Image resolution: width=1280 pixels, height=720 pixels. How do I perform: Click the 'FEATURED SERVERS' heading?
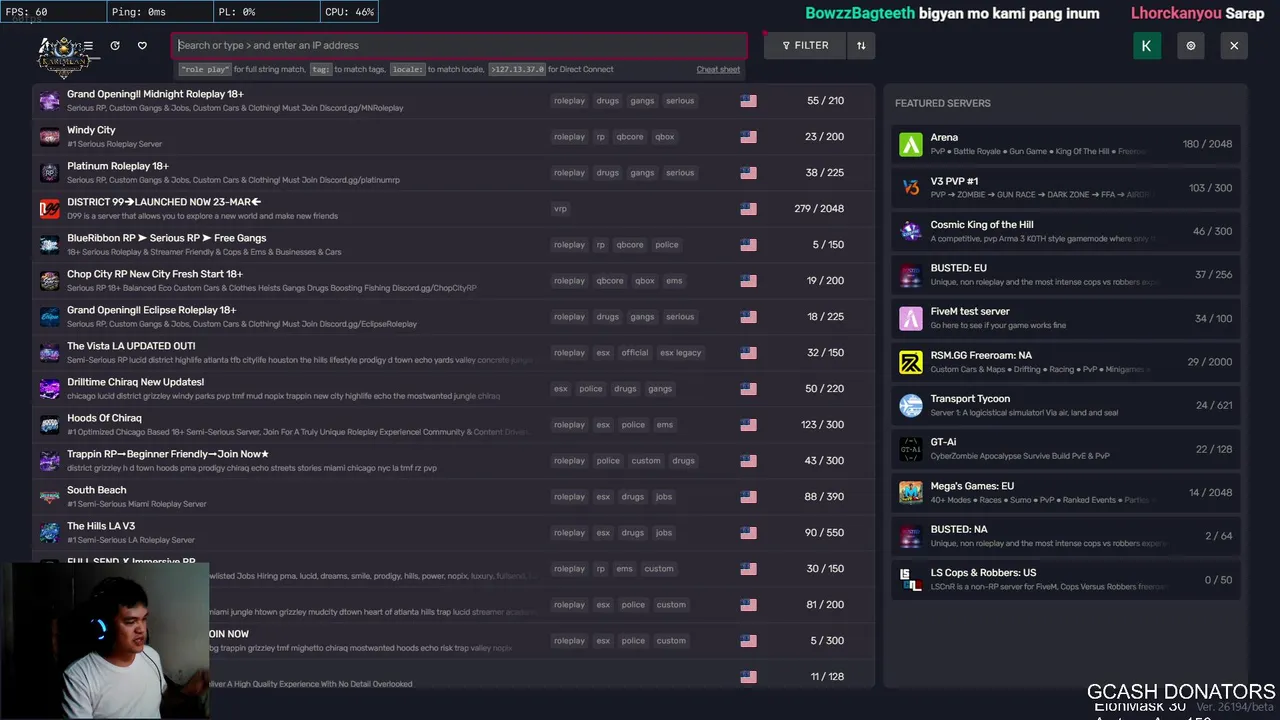(943, 103)
